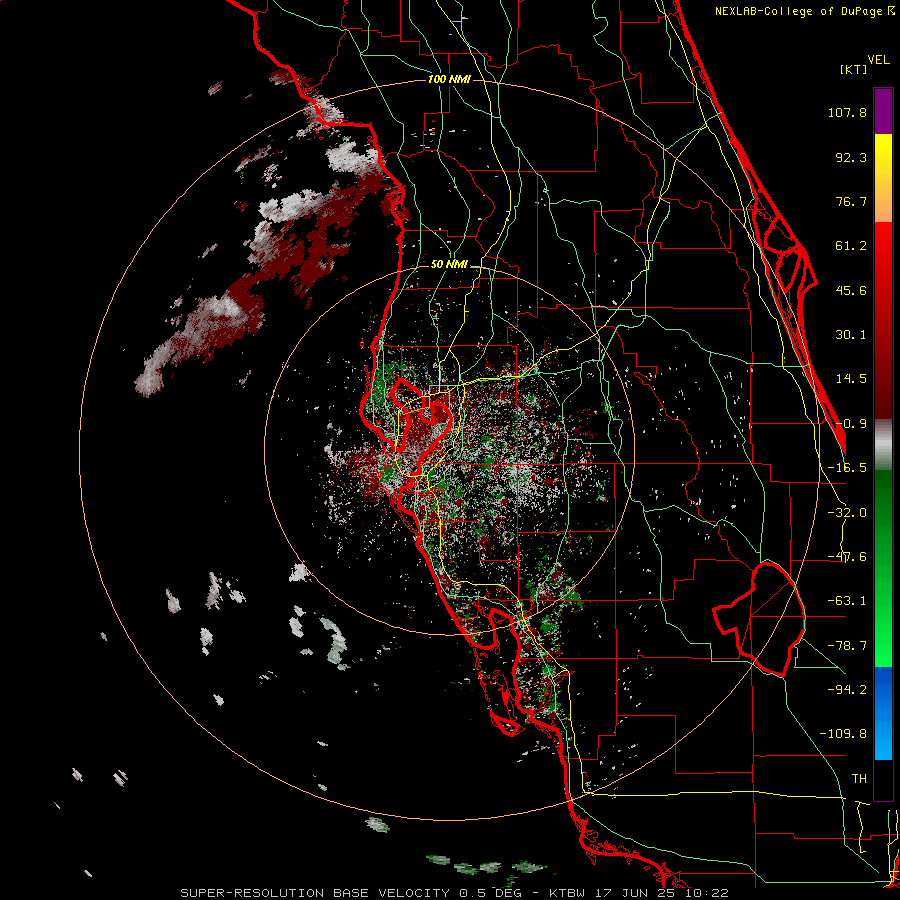Pick the blue segment of velocity color bar

(x=883, y=713)
